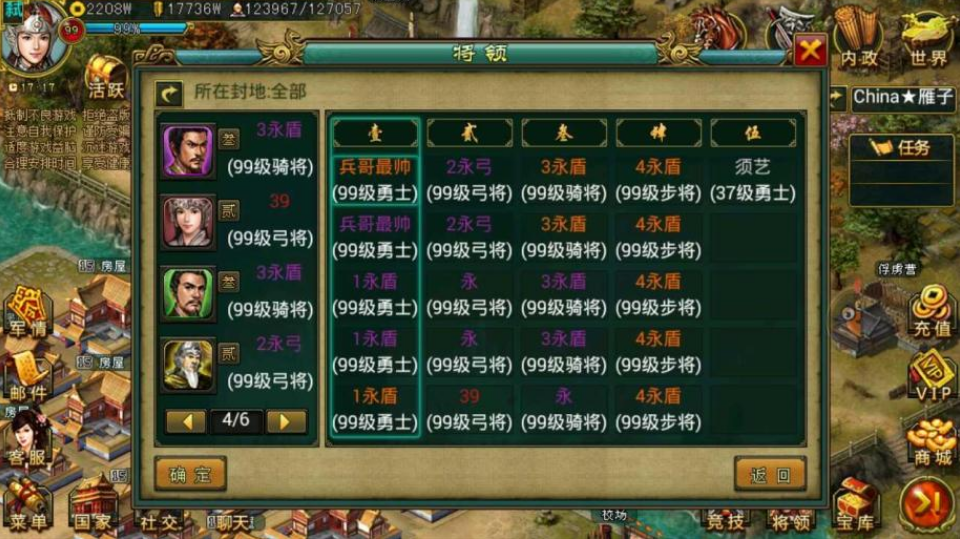Open the 世界 world map icon
Screen dimensions: 960x539
(928, 39)
